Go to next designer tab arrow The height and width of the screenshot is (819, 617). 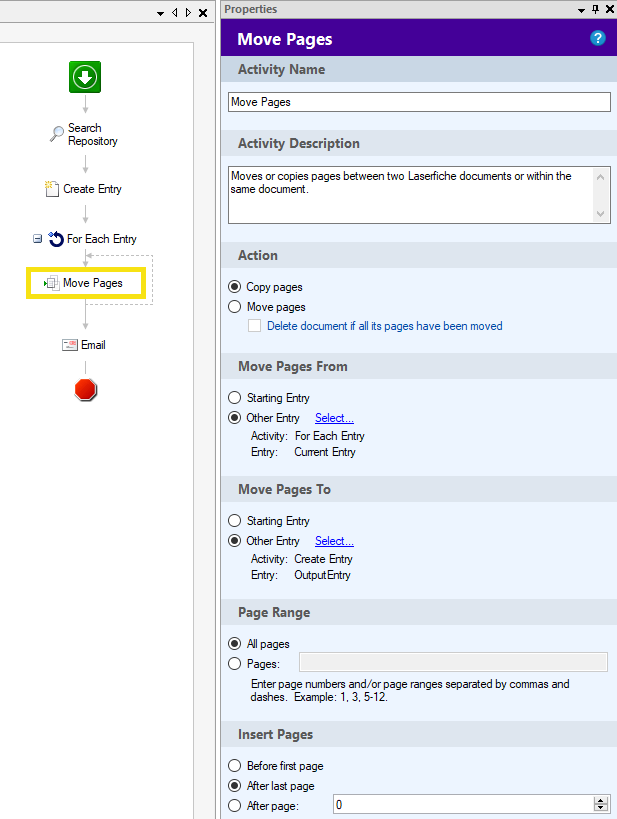(189, 13)
